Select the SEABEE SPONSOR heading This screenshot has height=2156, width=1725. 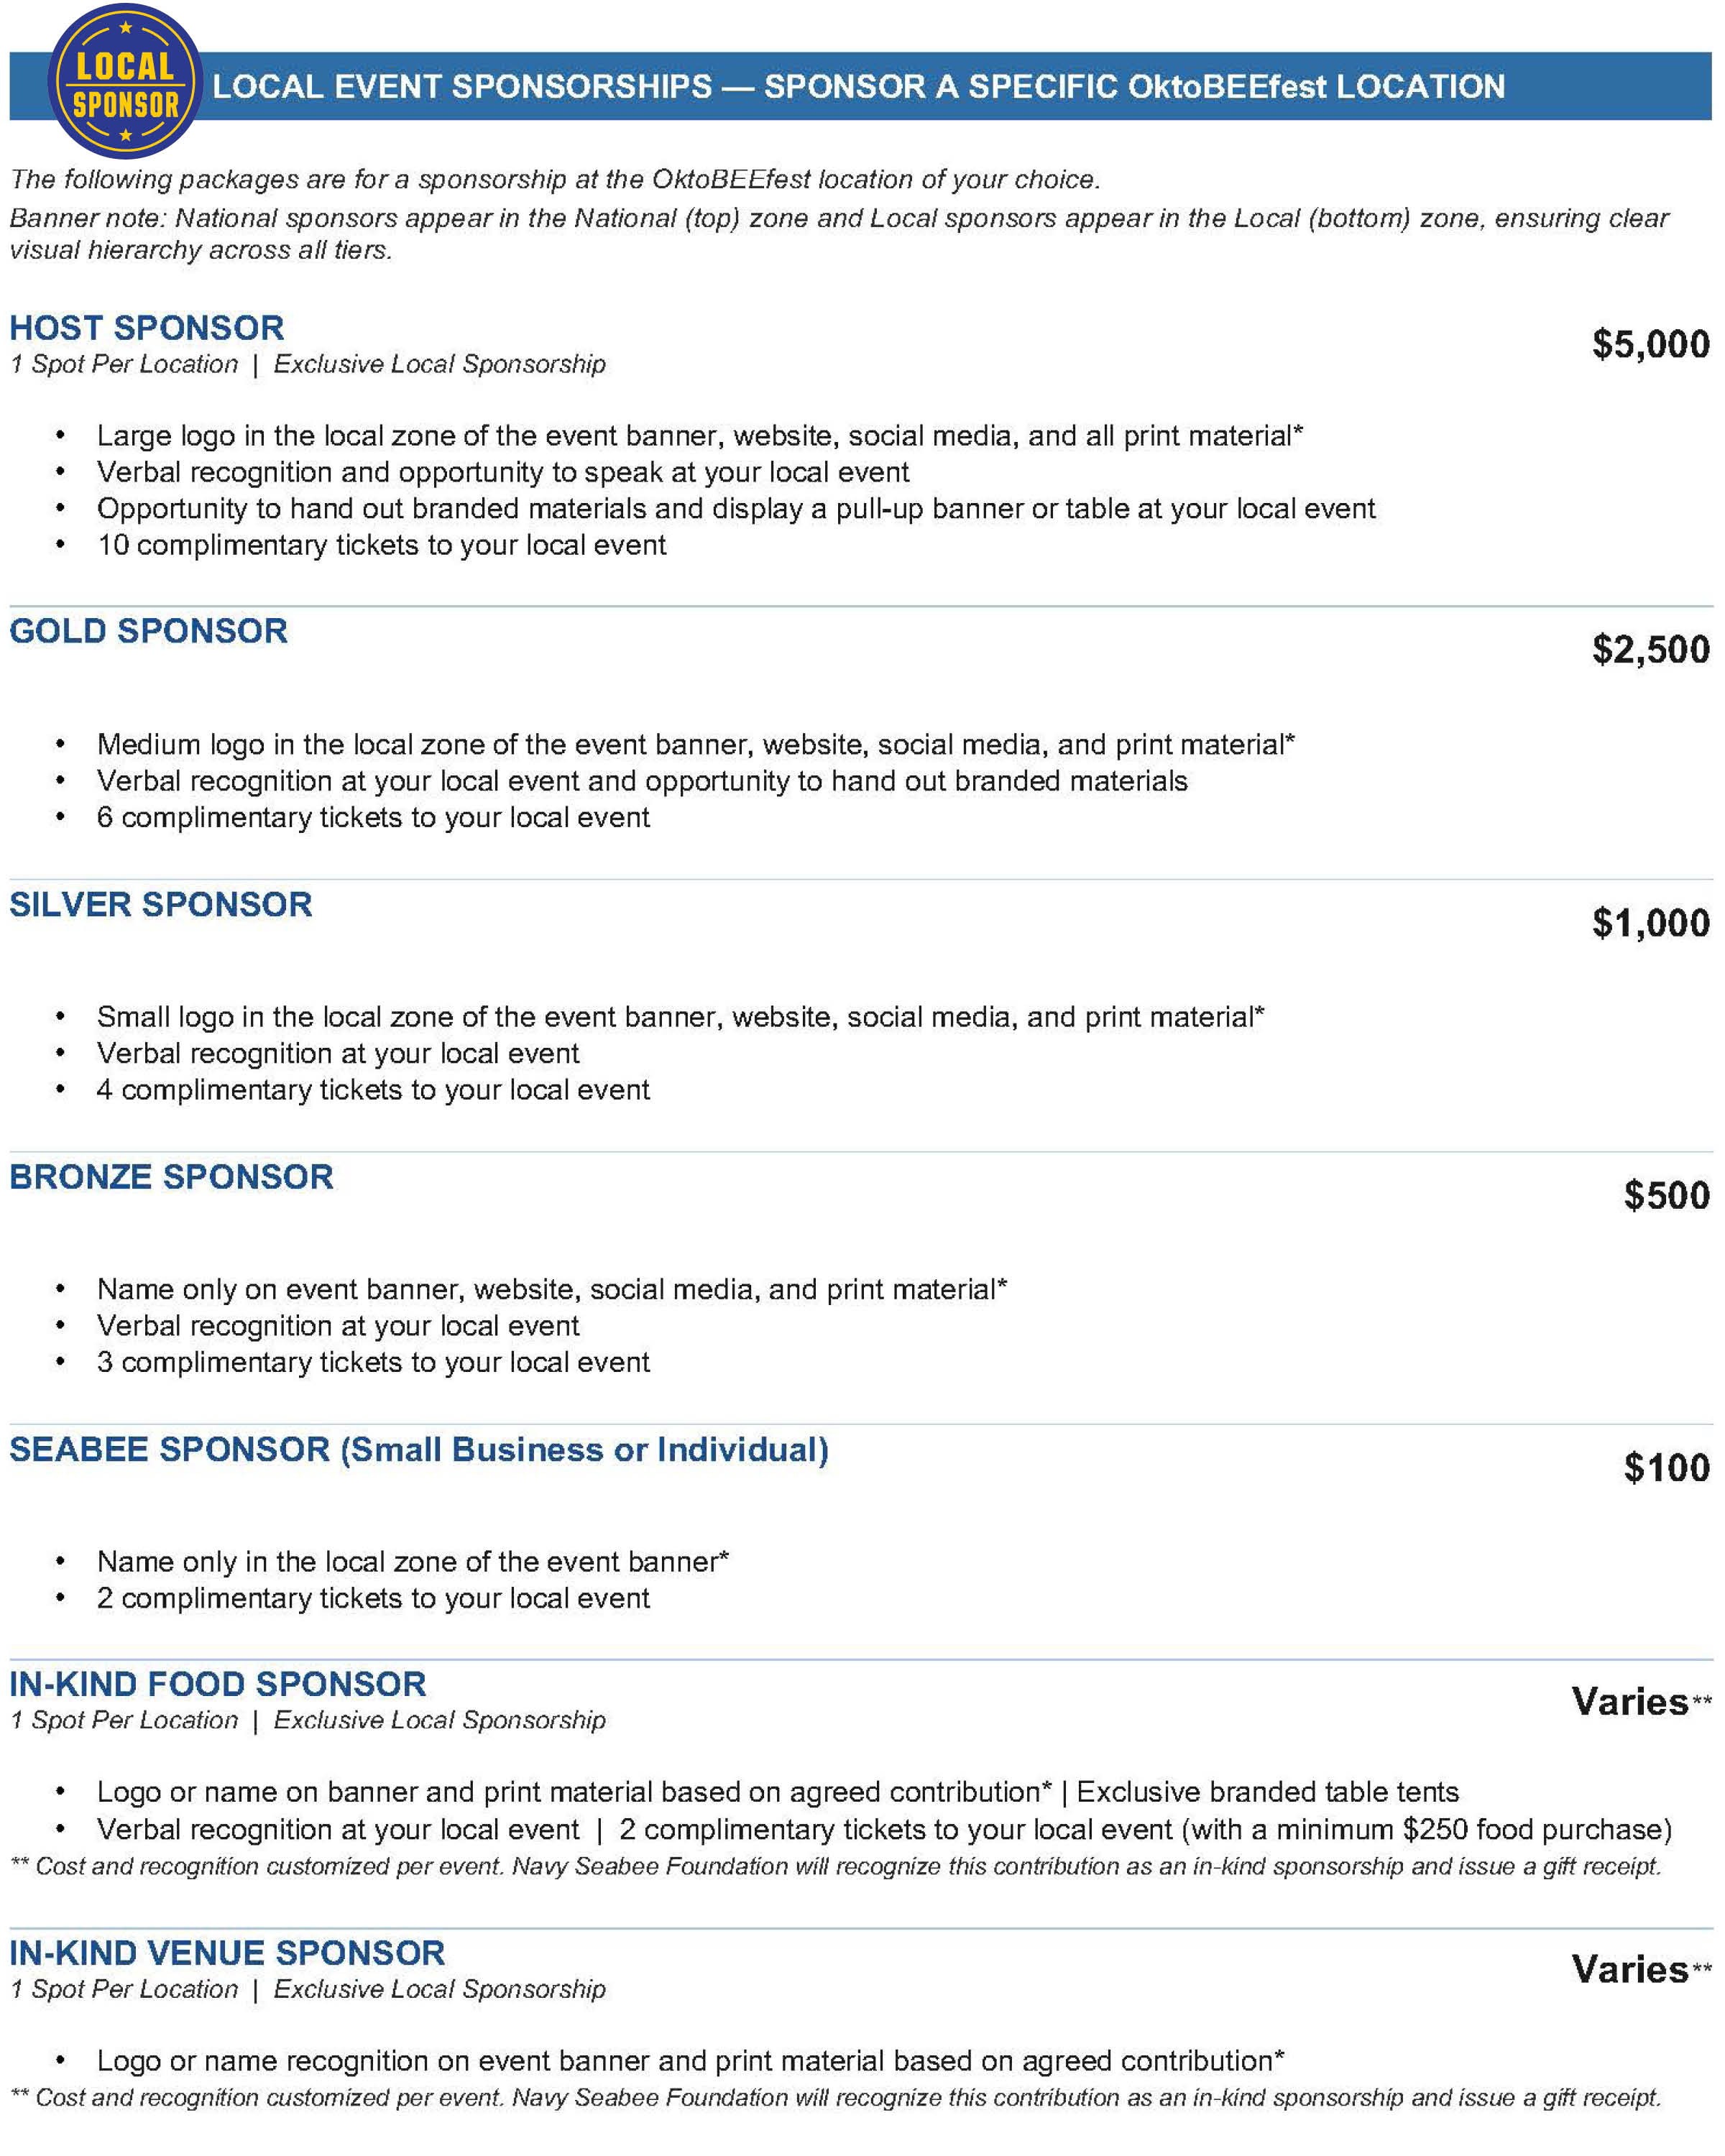click(419, 1449)
